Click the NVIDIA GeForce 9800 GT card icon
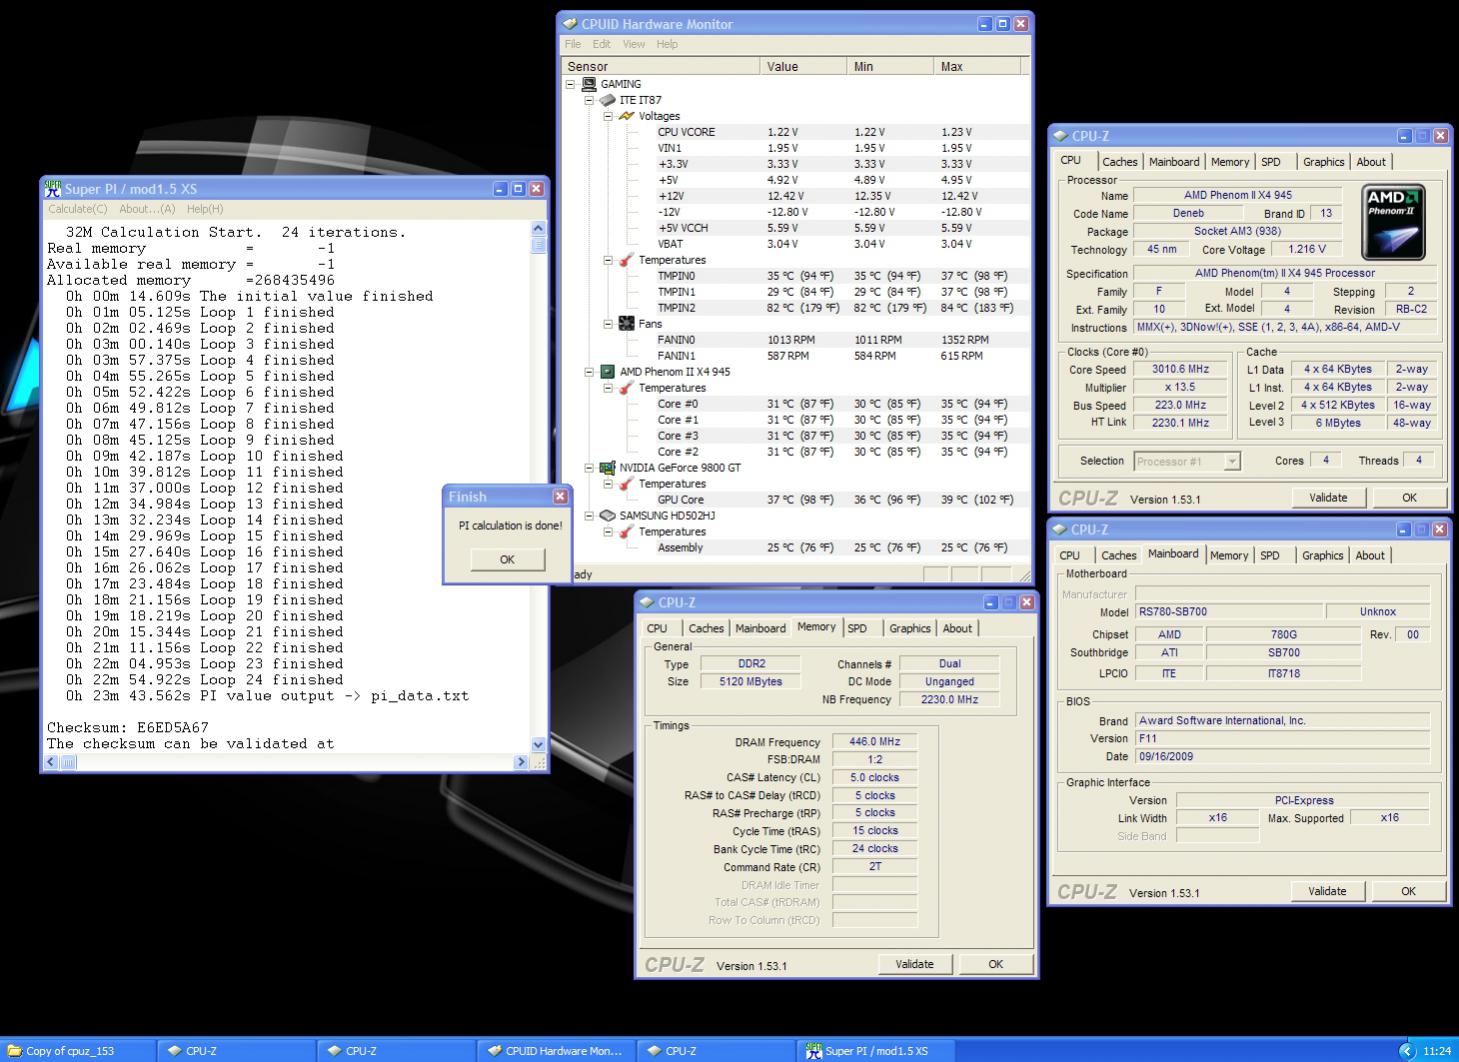This screenshot has width=1459, height=1062. (607, 468)
